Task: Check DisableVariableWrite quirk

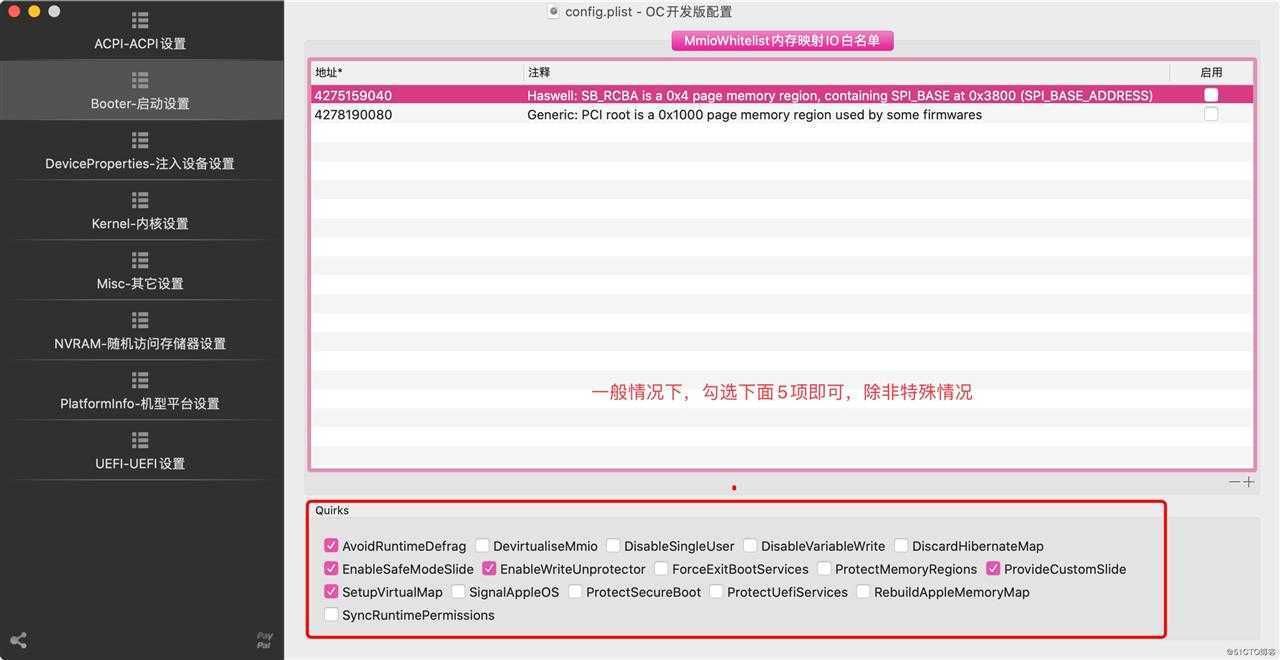Action: [x=750, y=546]
